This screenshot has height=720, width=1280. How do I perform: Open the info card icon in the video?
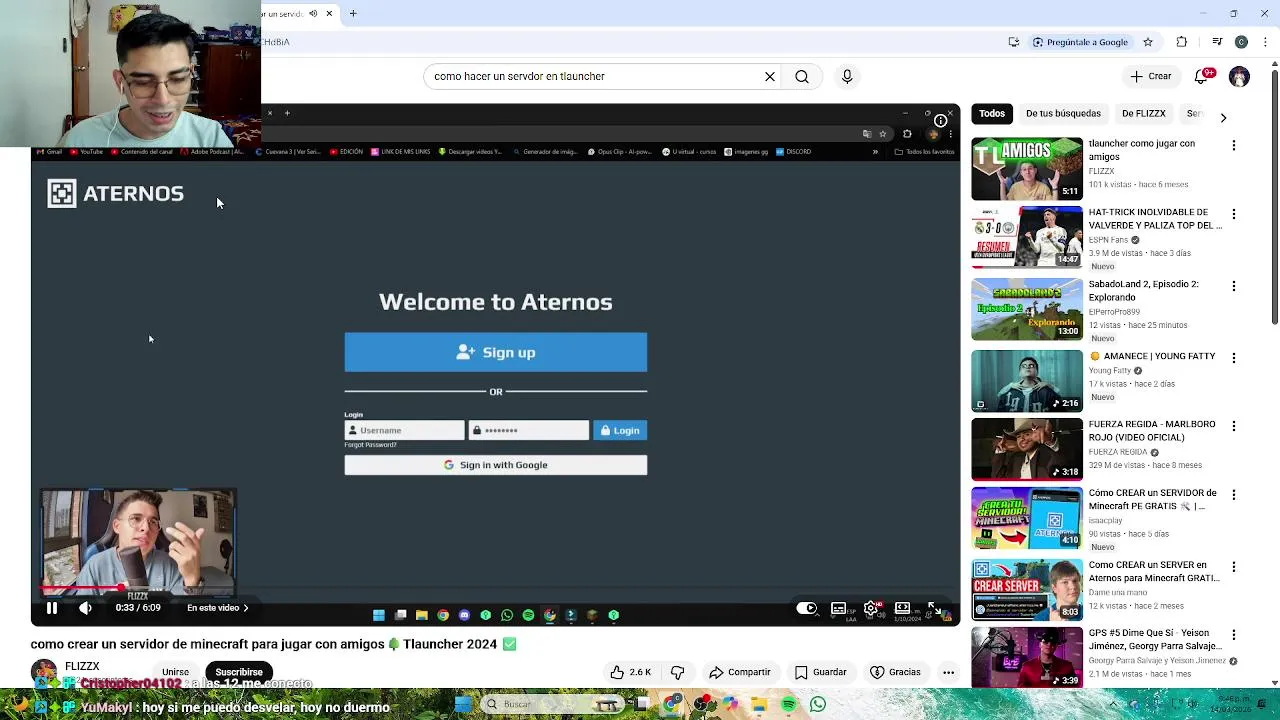941,120
